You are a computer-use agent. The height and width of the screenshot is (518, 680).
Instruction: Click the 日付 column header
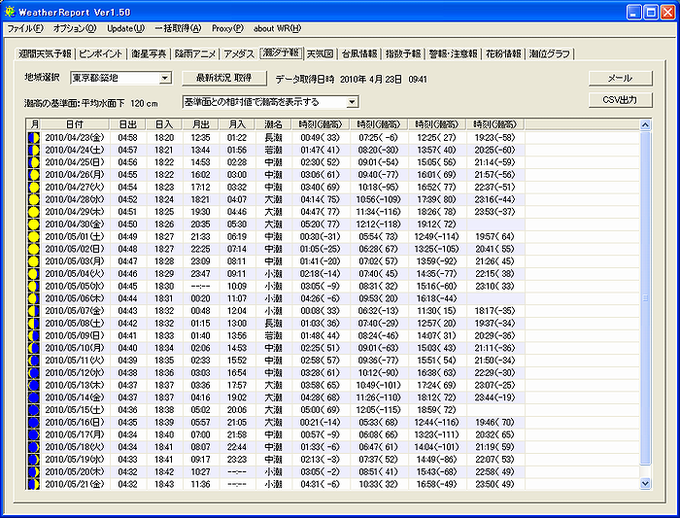point(75,125)
